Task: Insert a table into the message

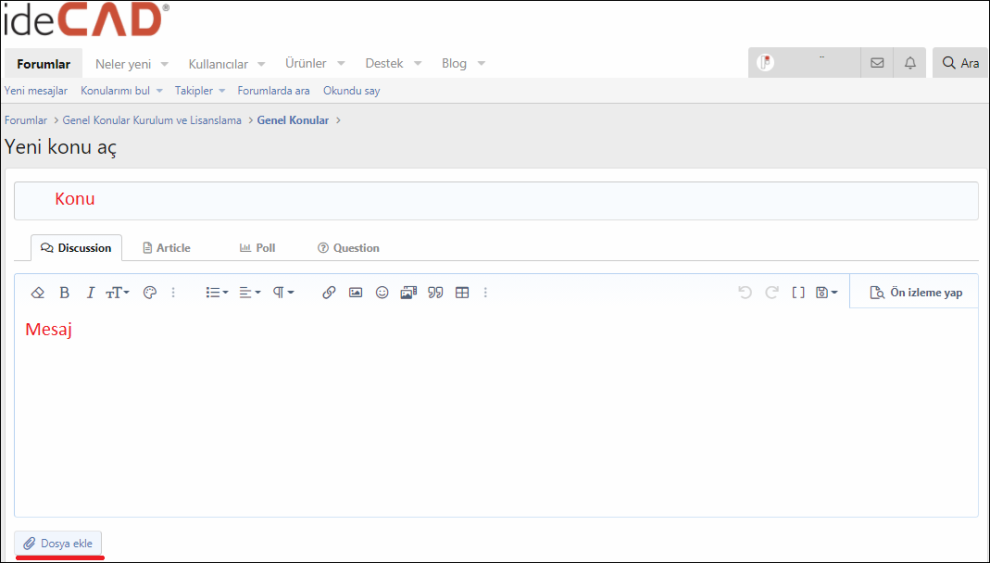Action: tap(462, 293)
